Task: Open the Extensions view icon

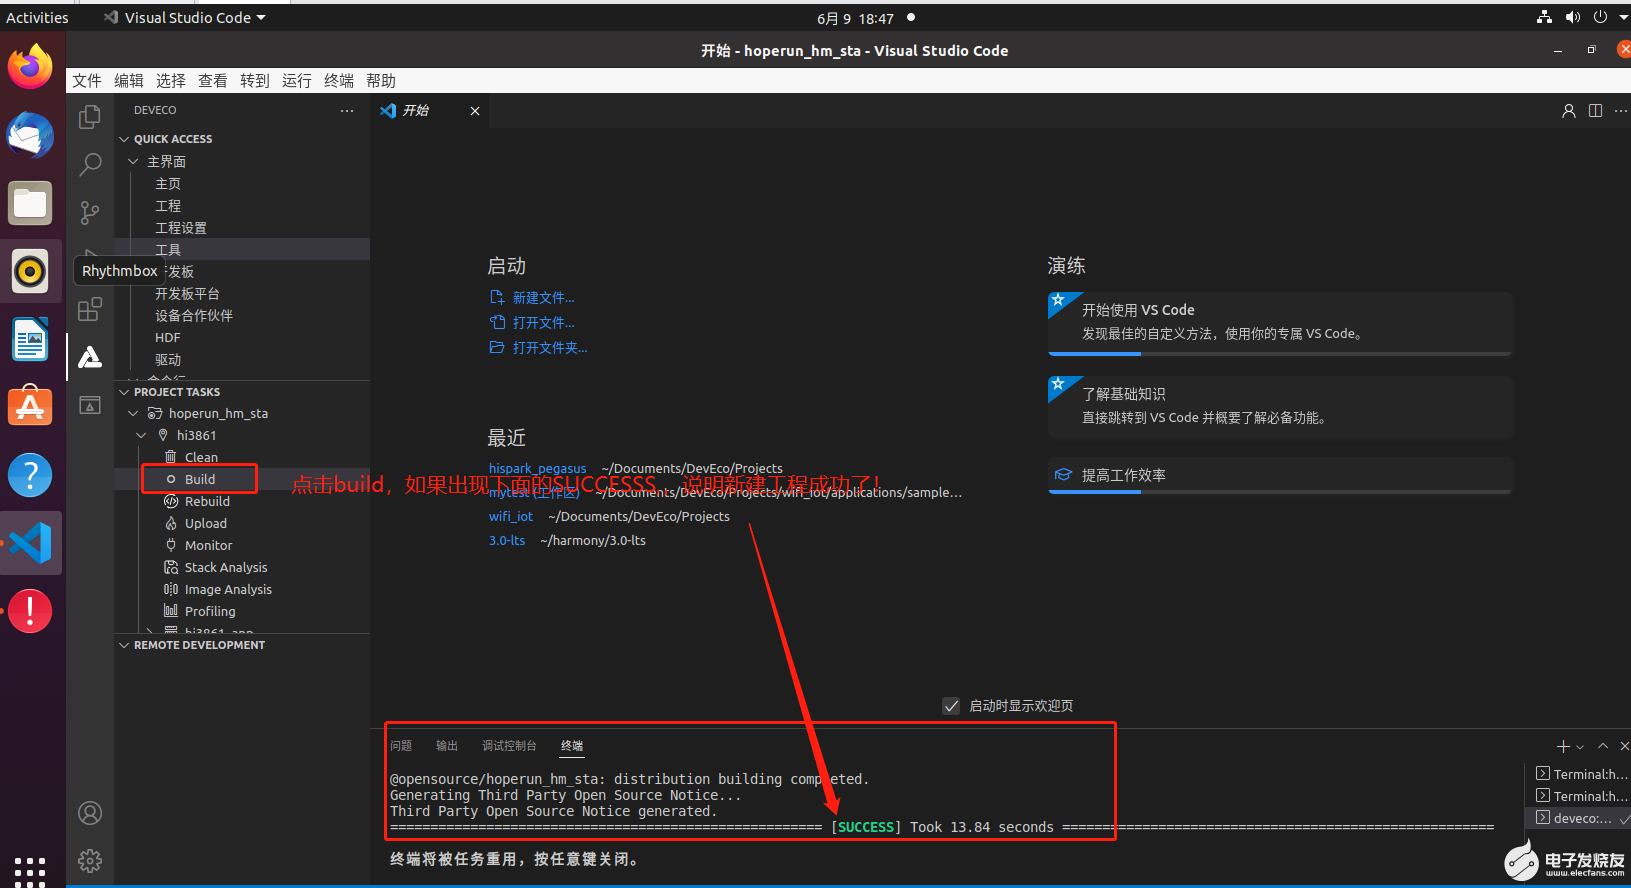Action: [90, 309]
